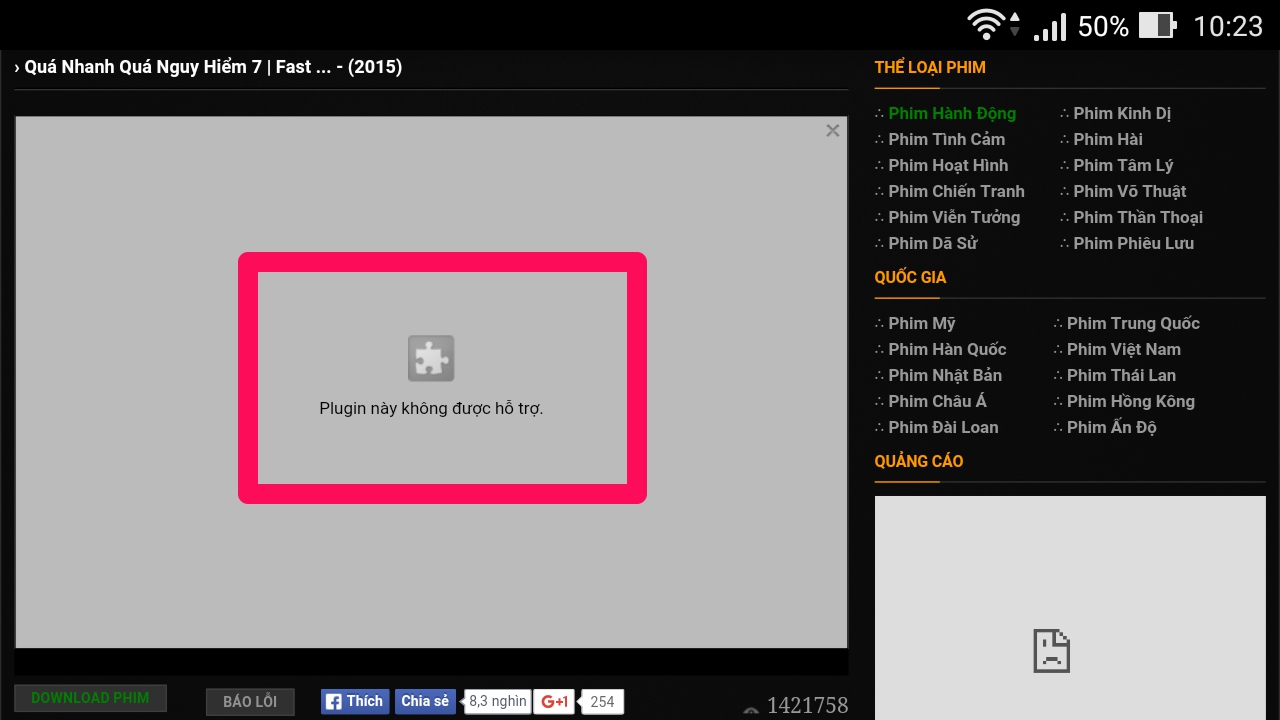Click the DOWNLOAD PHIM button
1280x720 pixels.
[x=90, y=698]
